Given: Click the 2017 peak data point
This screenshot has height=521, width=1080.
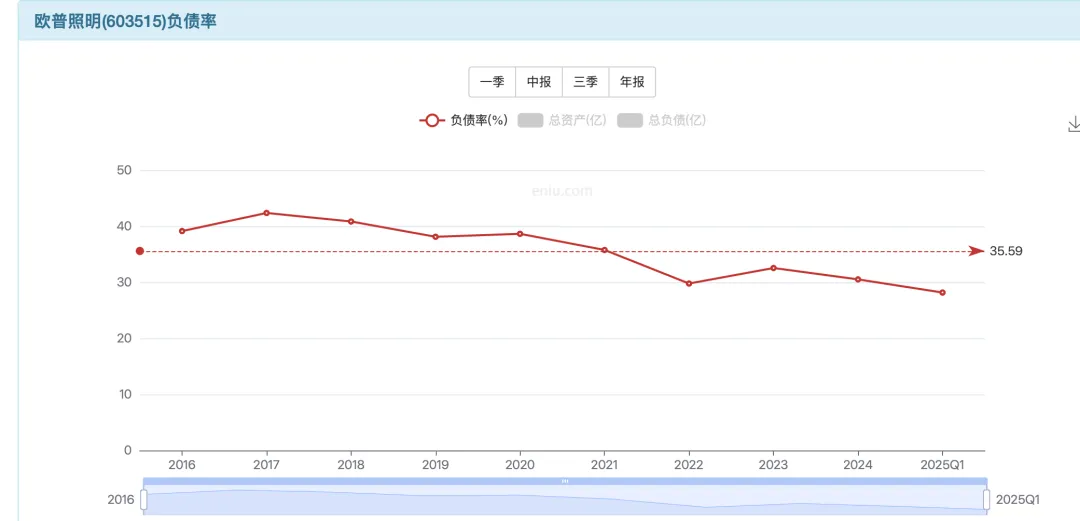Looking at the screenshot, I should (267, 213).
